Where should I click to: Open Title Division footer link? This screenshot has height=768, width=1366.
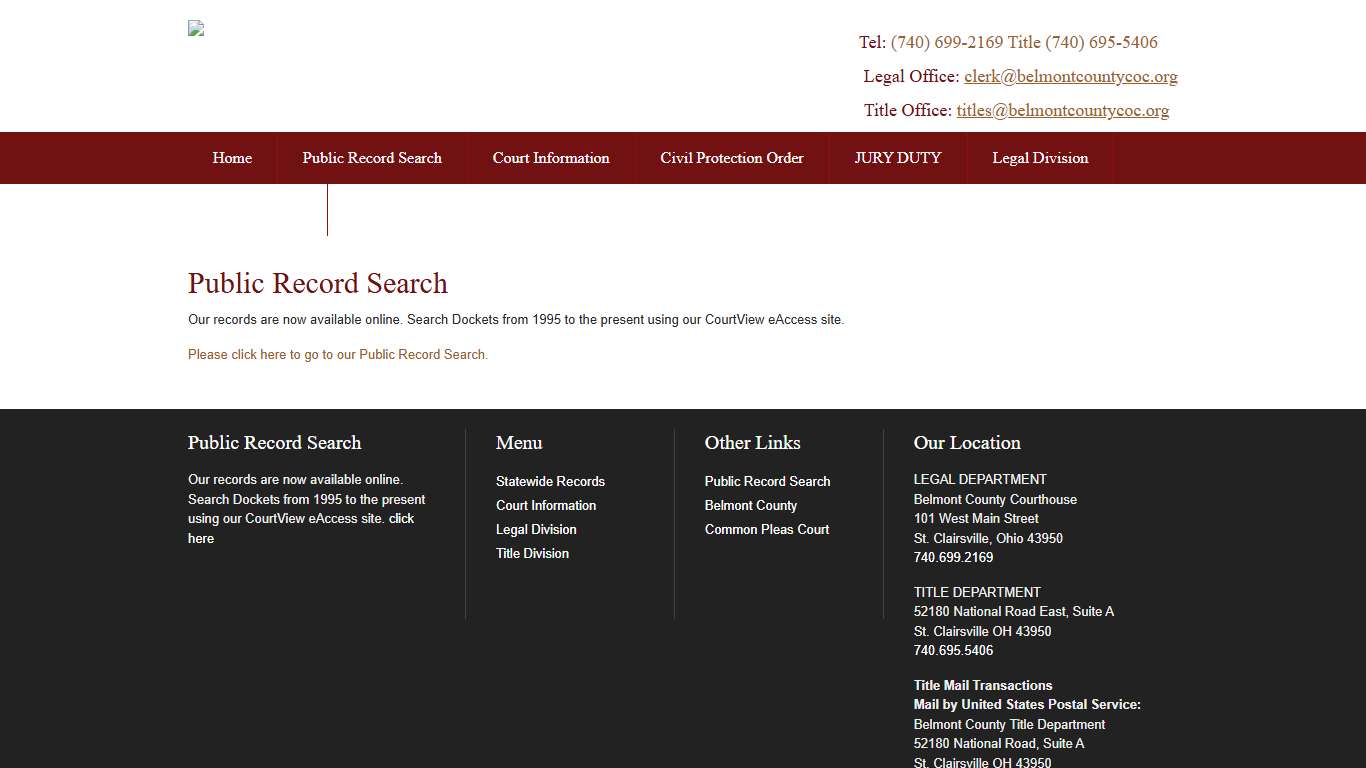coord(532,553)
